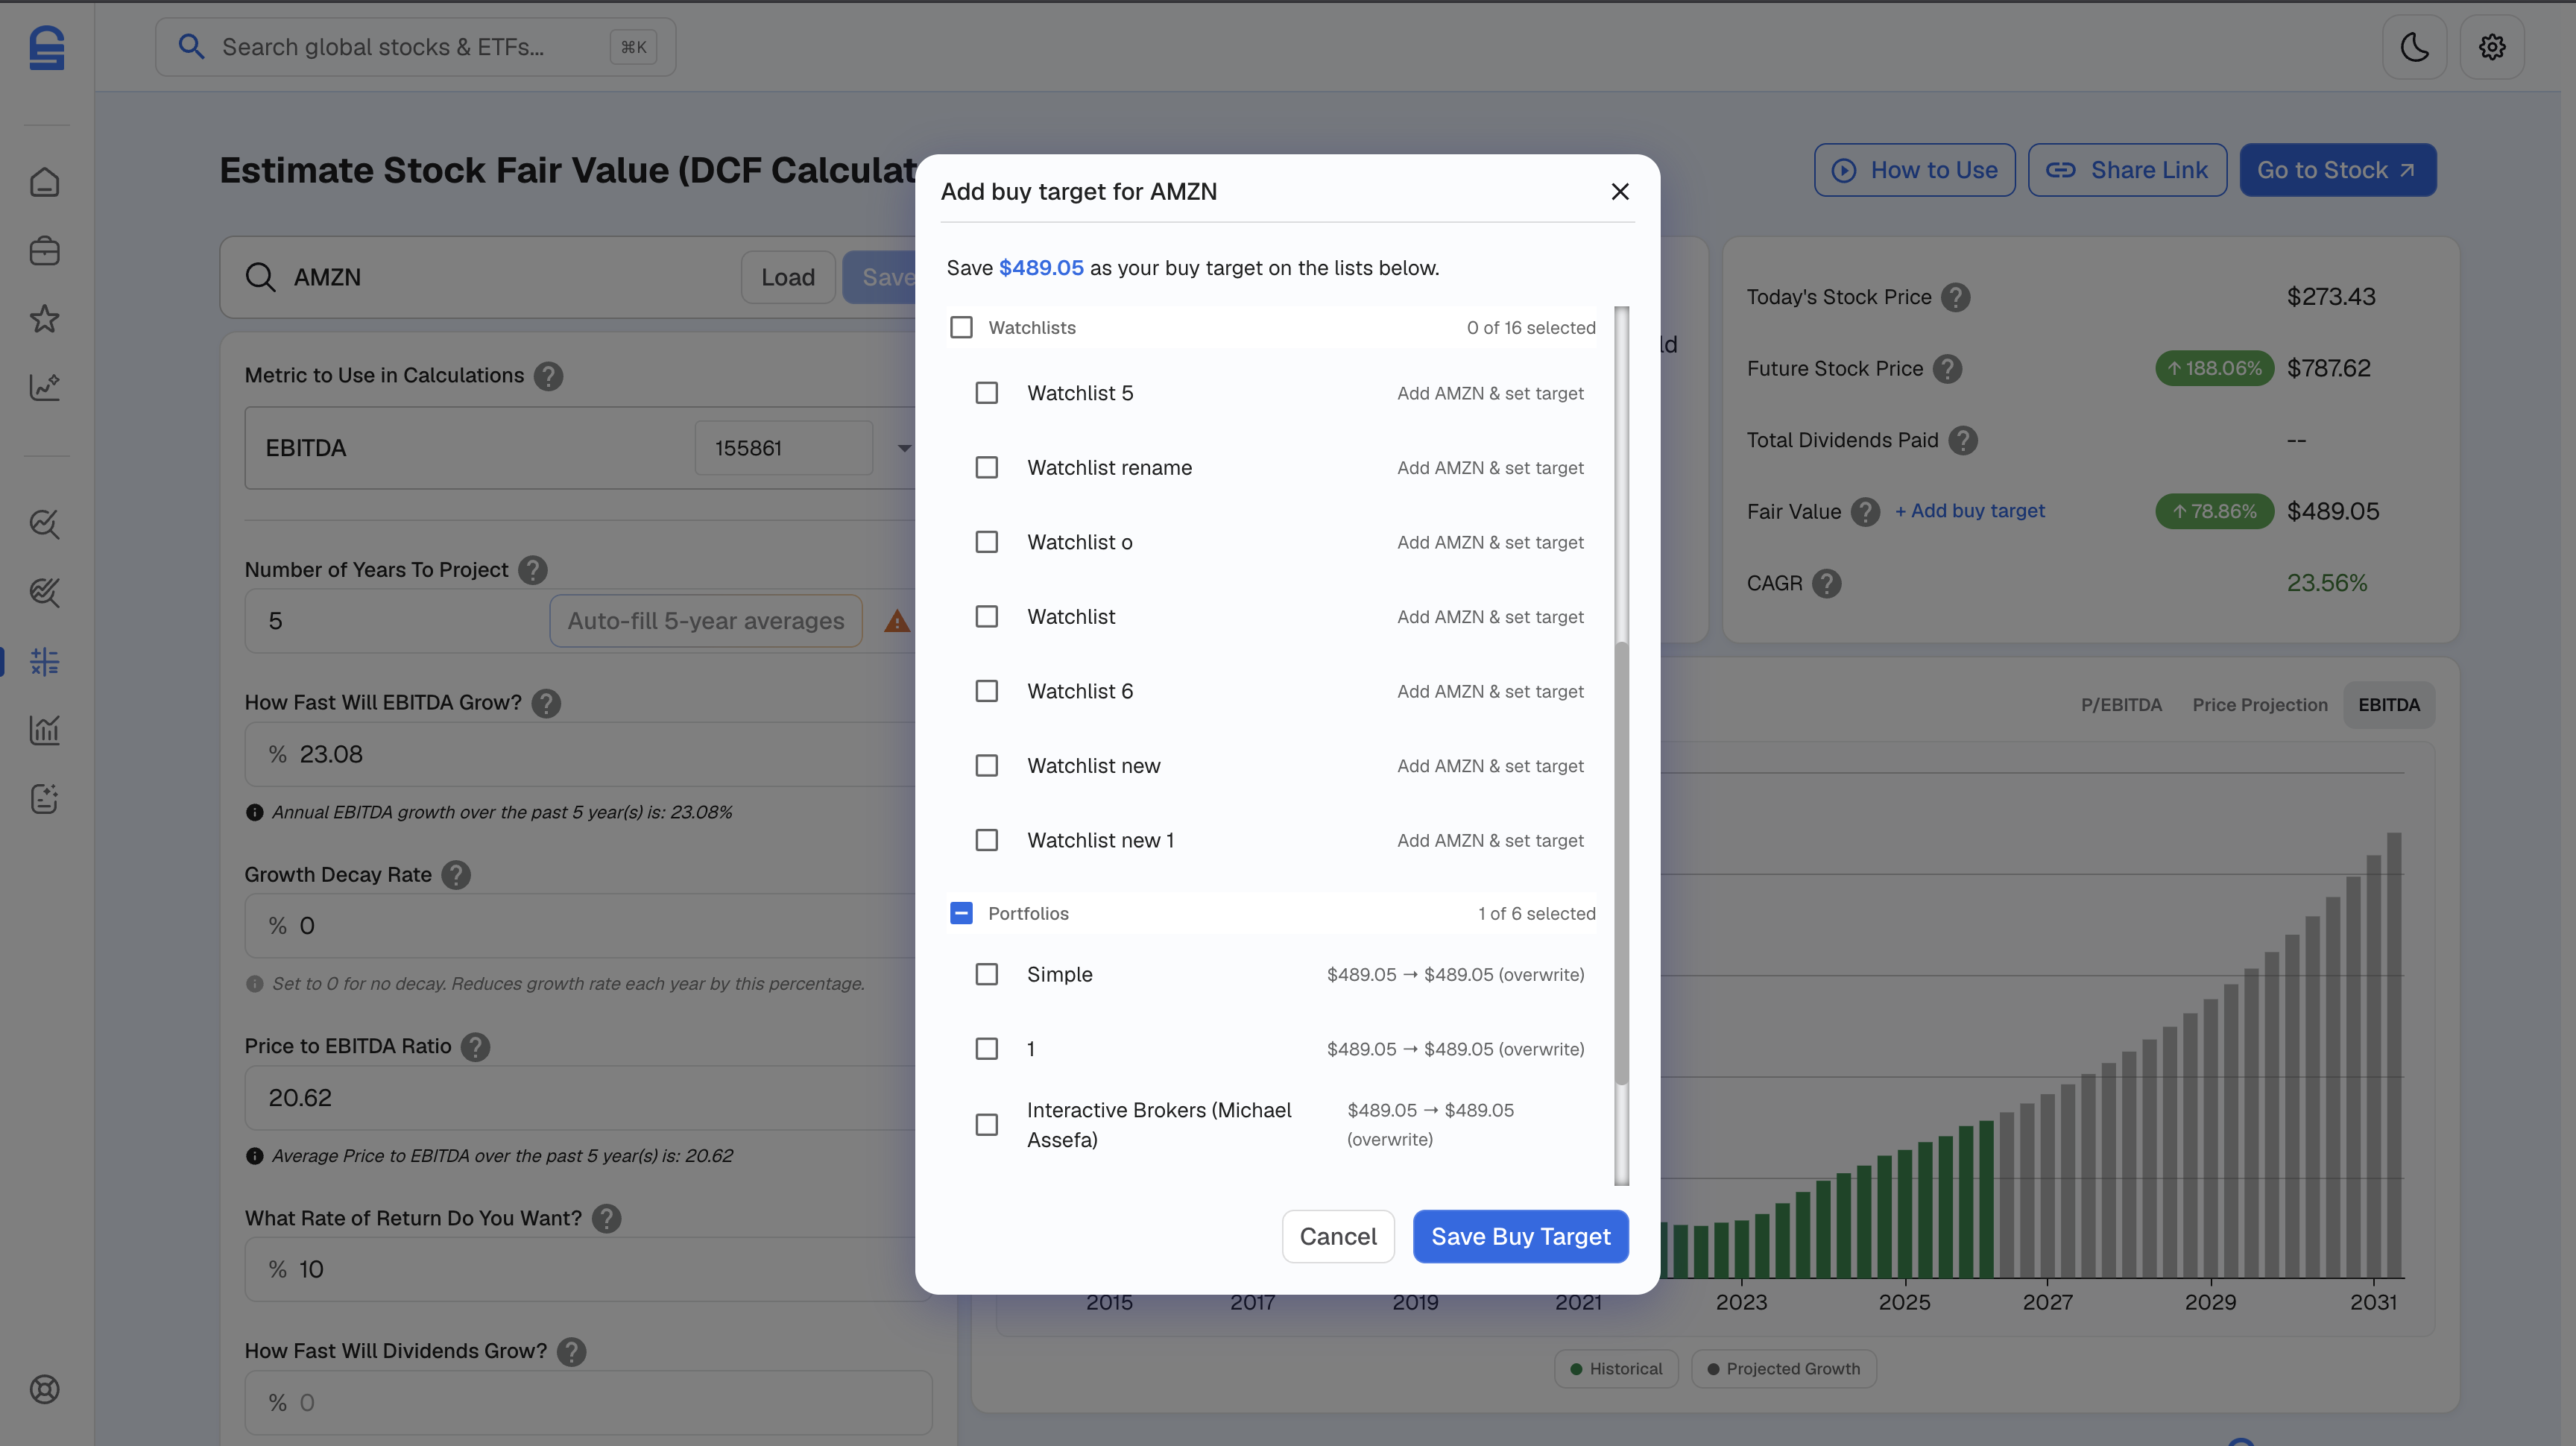Switch to the P/EBITDA chart tab
Image resolution: width=2576 pixels, height=1446 pixels.
pyautogui.click(x=2121, y=705)
